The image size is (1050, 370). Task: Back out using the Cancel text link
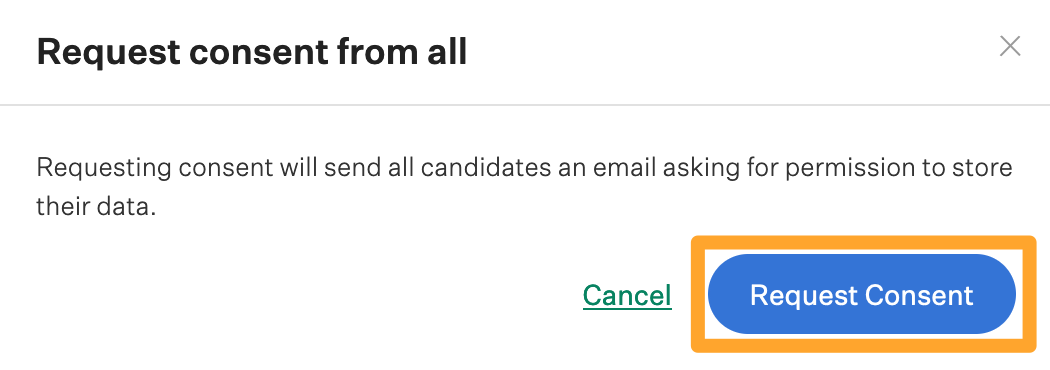(627, 295)
